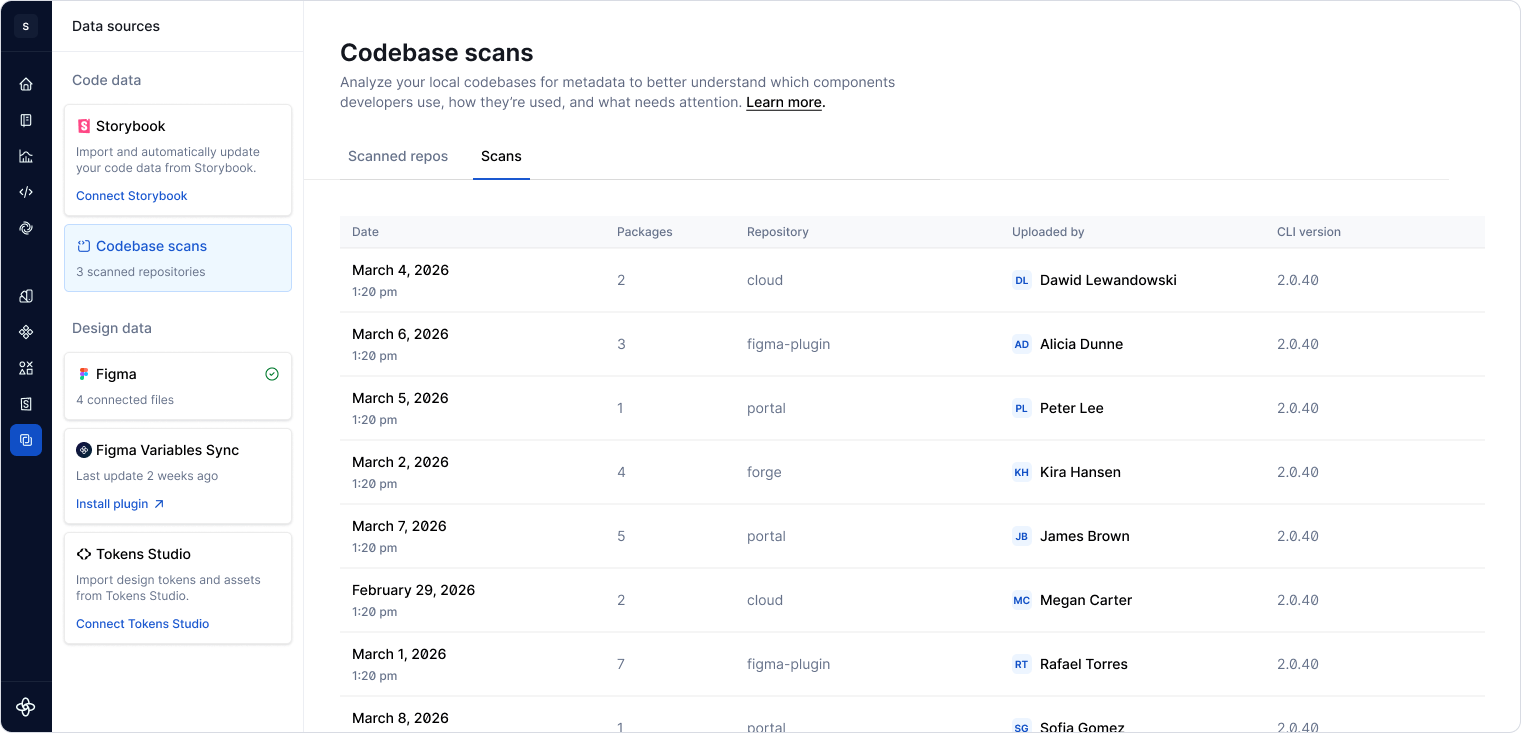Screen dimensions: 1521x733
Task: Open the February 29, 2026 scan
Action: [912, 600]
